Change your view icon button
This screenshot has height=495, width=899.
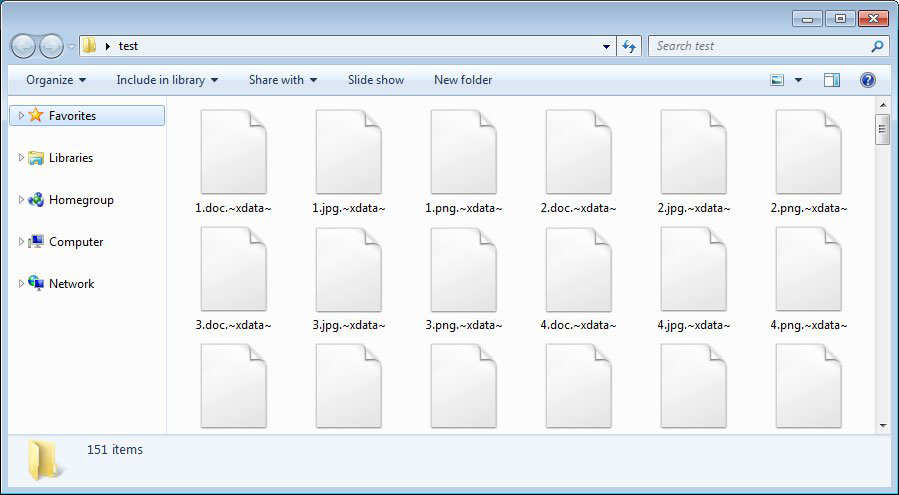point(777,80)
